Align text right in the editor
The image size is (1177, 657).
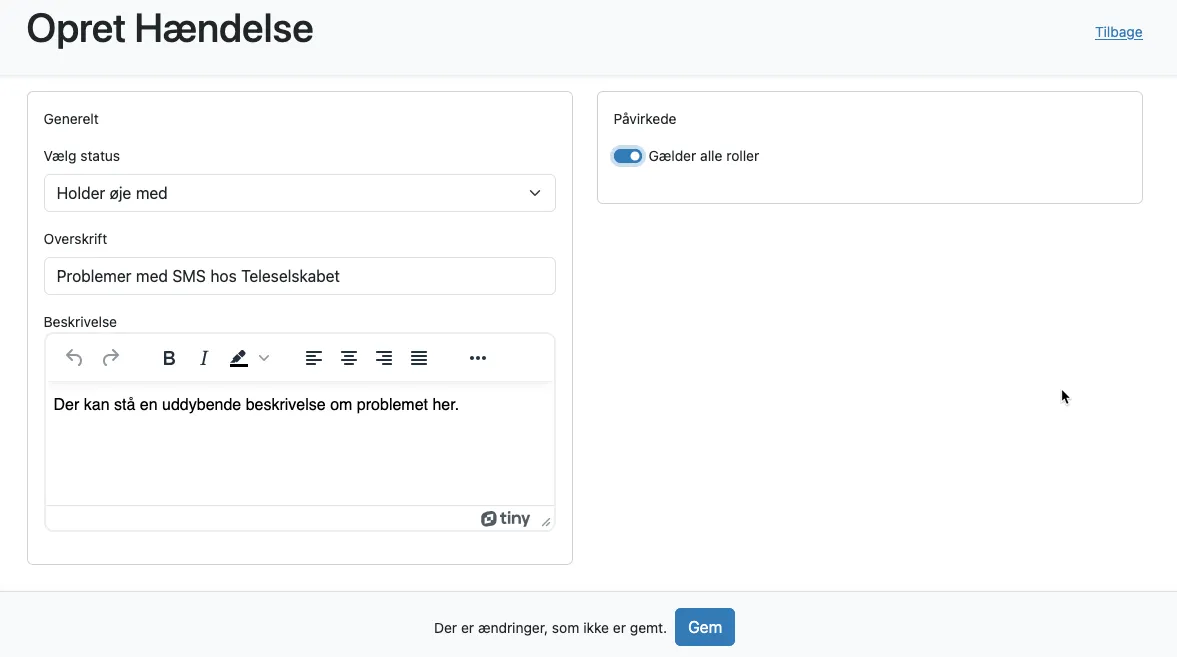click(384, 358)
